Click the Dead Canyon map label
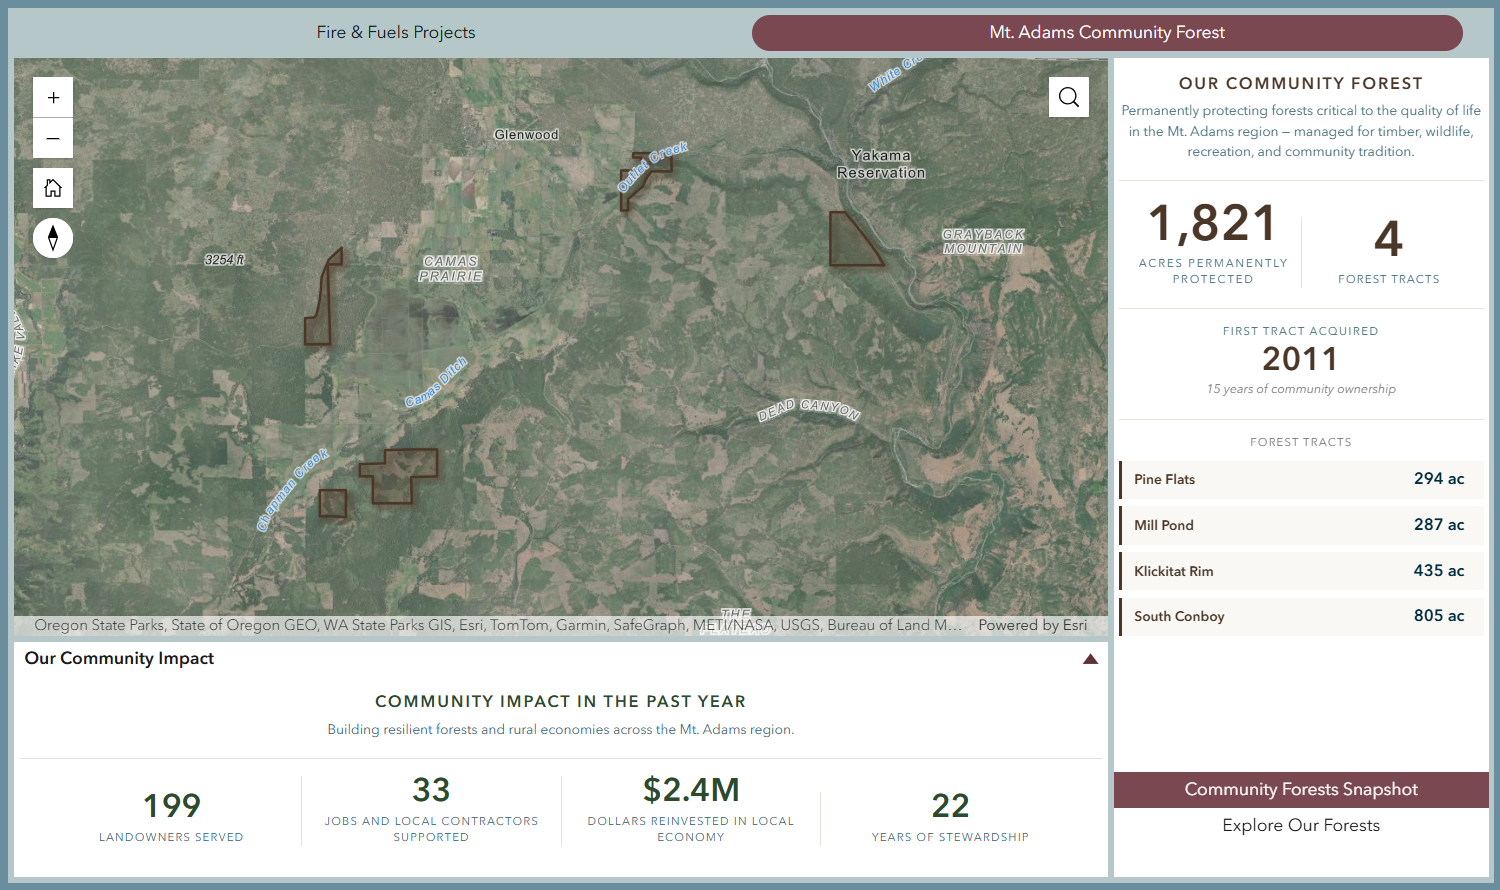The width and height of the screenshot is (1500, 890). [808, 409]
